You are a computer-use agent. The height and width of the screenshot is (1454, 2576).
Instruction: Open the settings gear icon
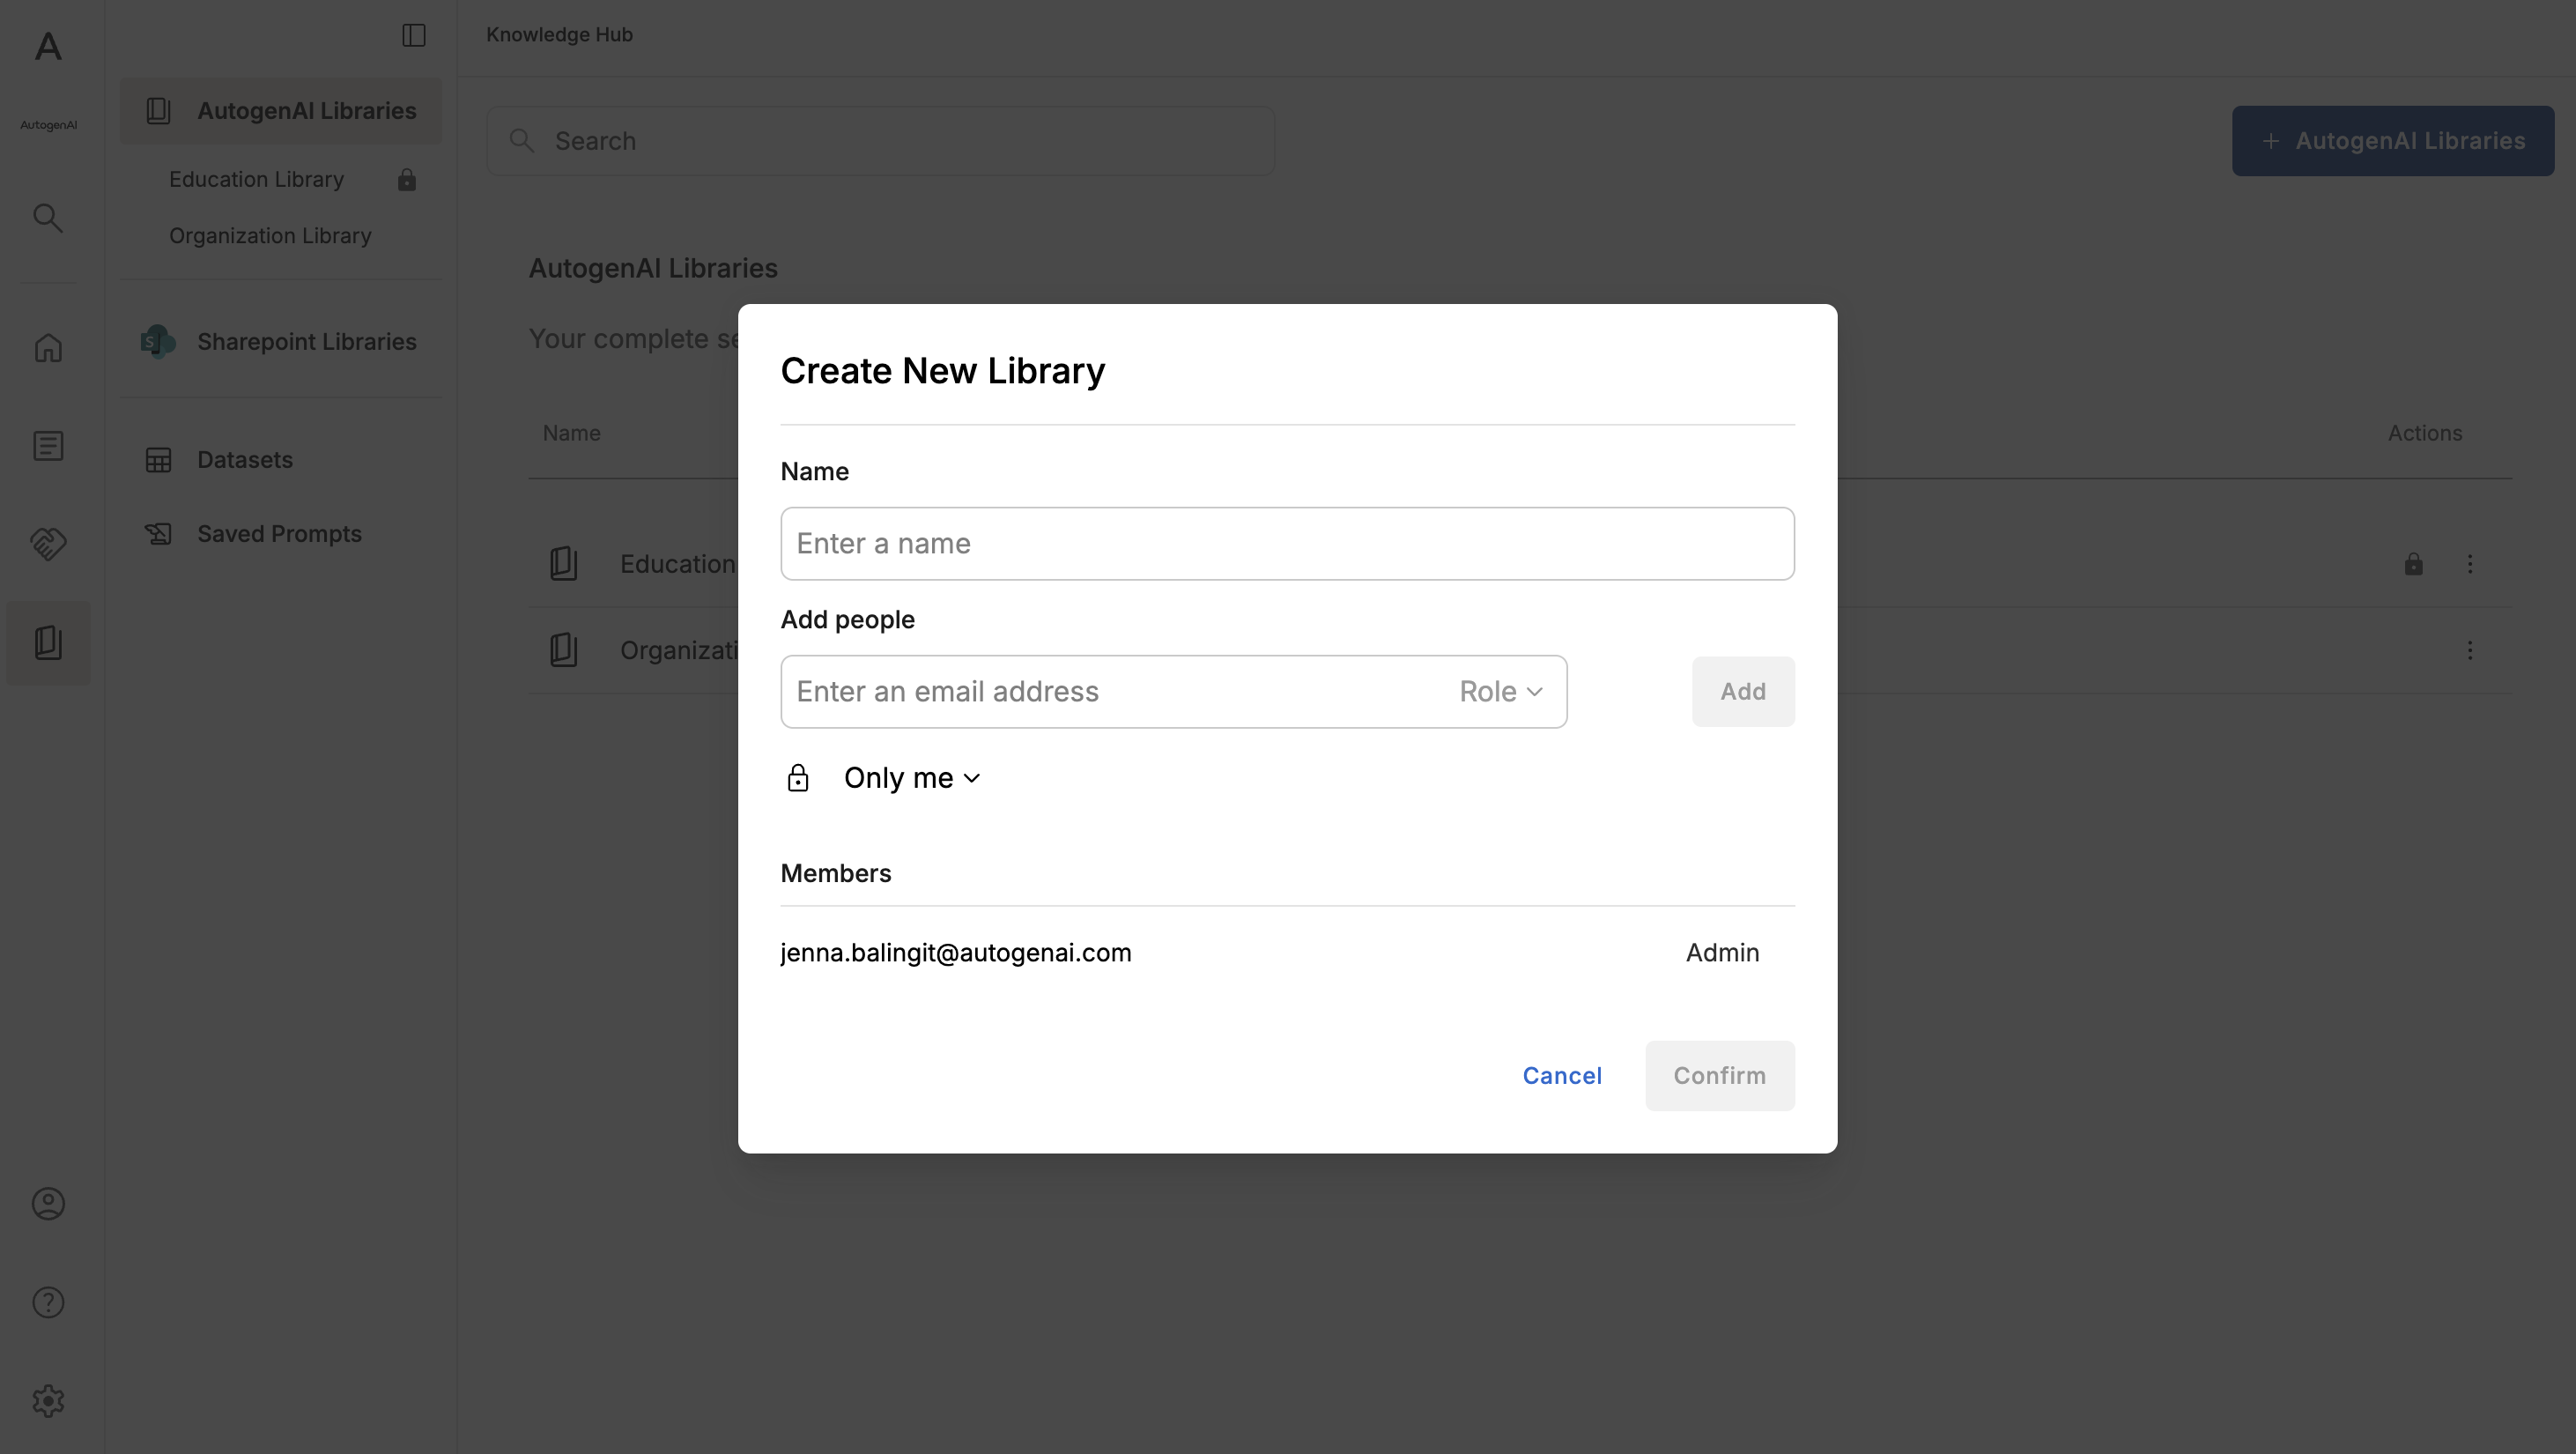pyautogui.click(x=48, y=1401)
